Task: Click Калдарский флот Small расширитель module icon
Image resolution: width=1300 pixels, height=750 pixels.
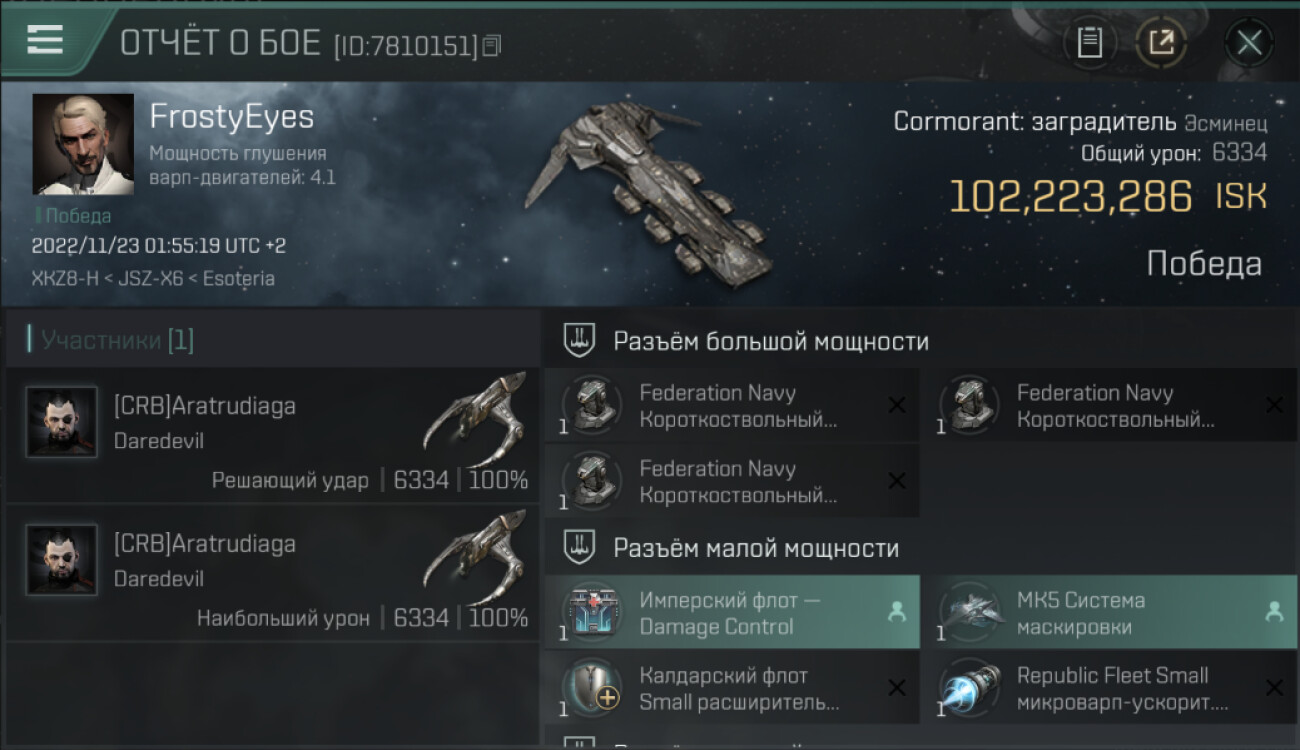Action: 593,688
